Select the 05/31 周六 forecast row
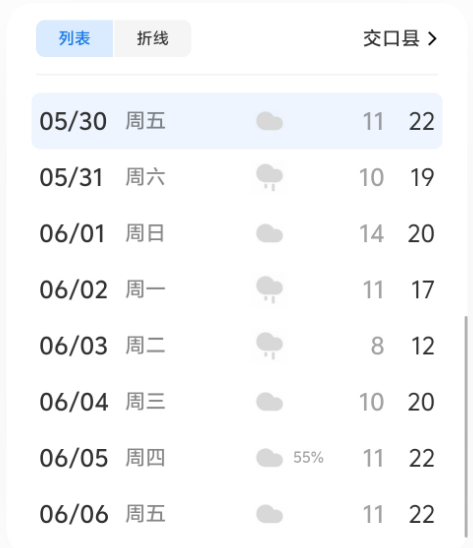The image size is (473, 548). point(237,177)
